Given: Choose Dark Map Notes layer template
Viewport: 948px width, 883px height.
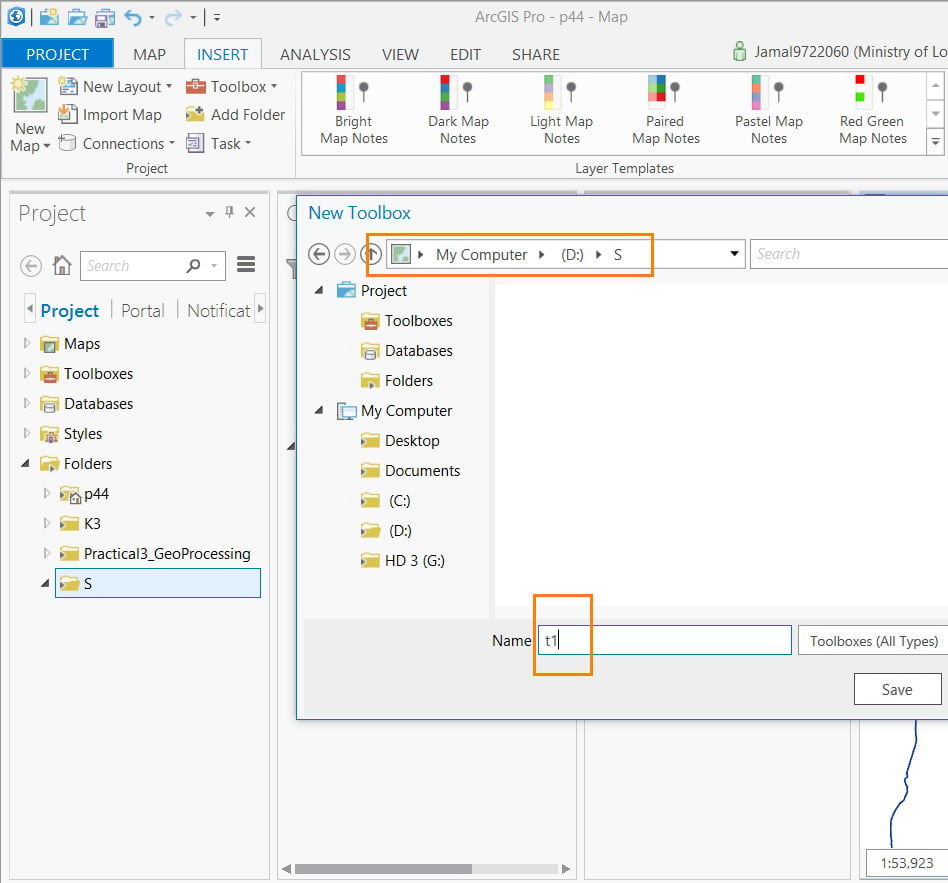Looking at the screenshot, I should (x=458, y=111).
